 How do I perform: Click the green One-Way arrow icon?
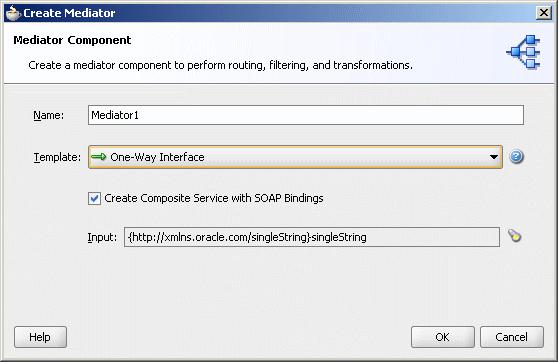[x=99, y=157]
